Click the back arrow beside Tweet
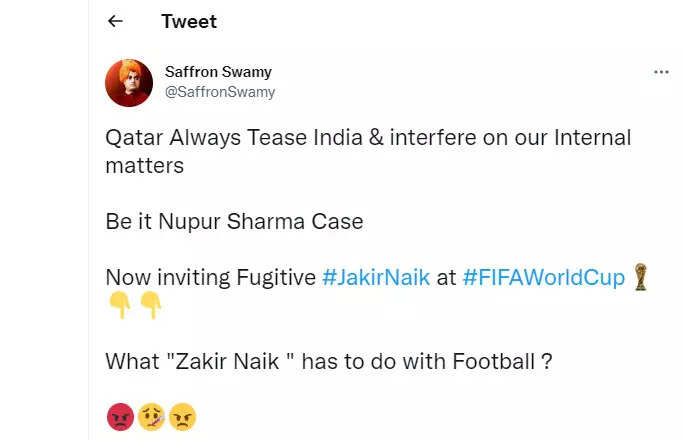The image size is (683, 440). [x=115, y=21]
